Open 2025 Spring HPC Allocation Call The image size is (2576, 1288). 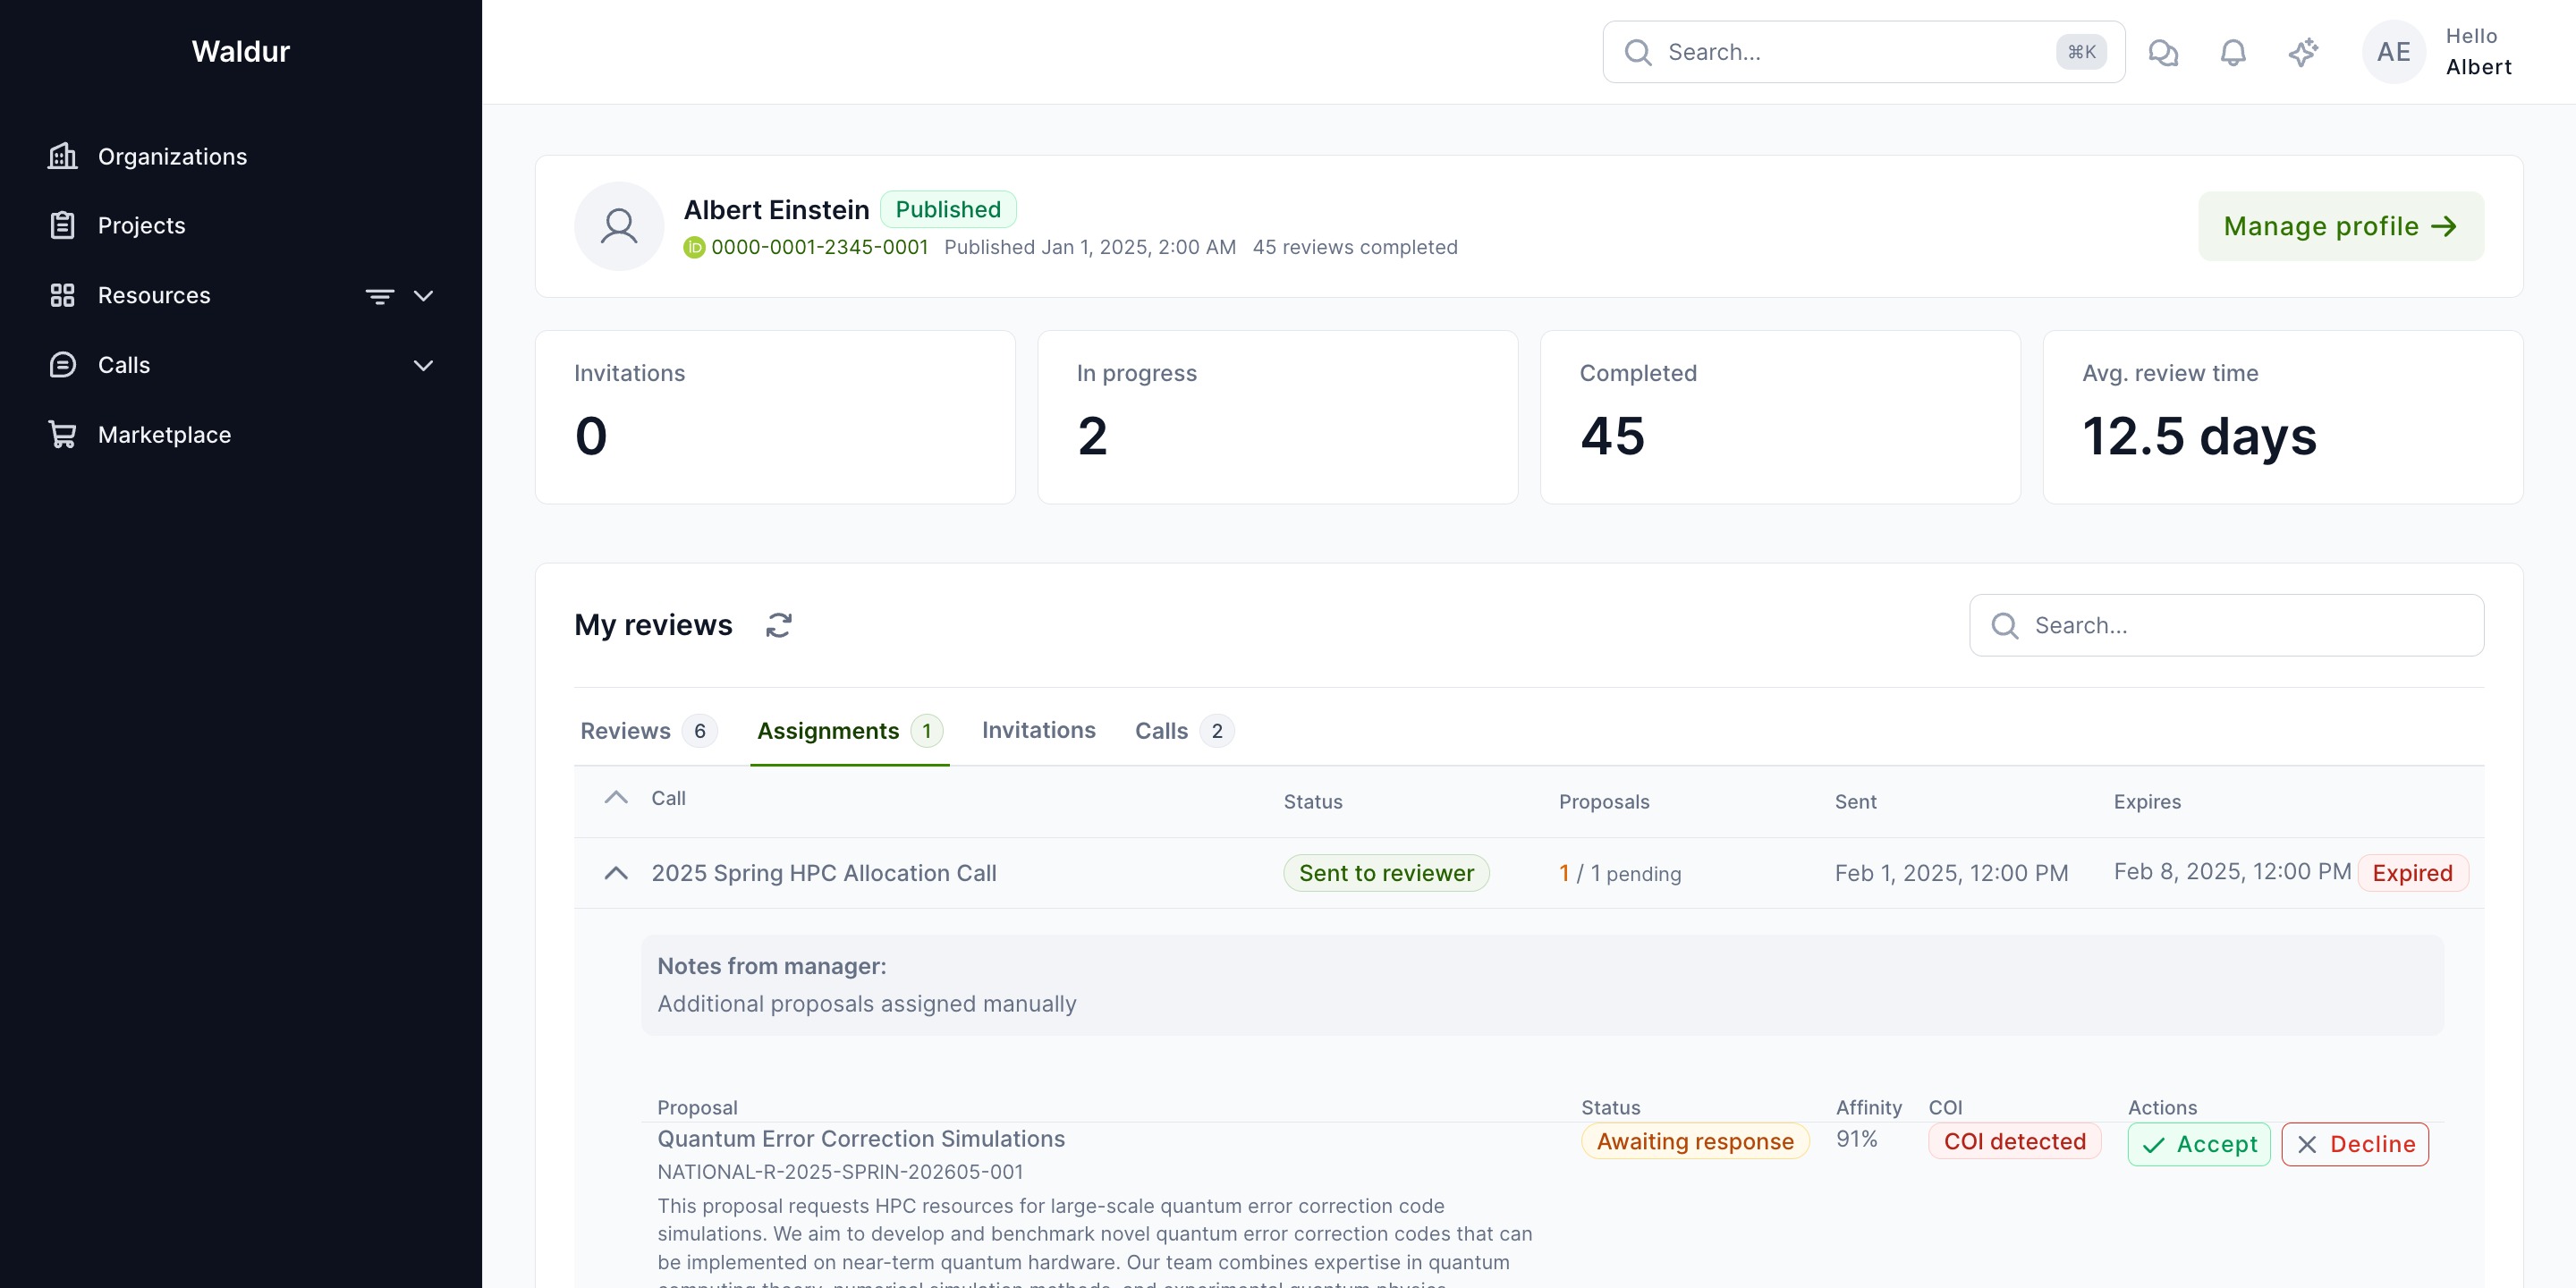click(x=823, y=873)
